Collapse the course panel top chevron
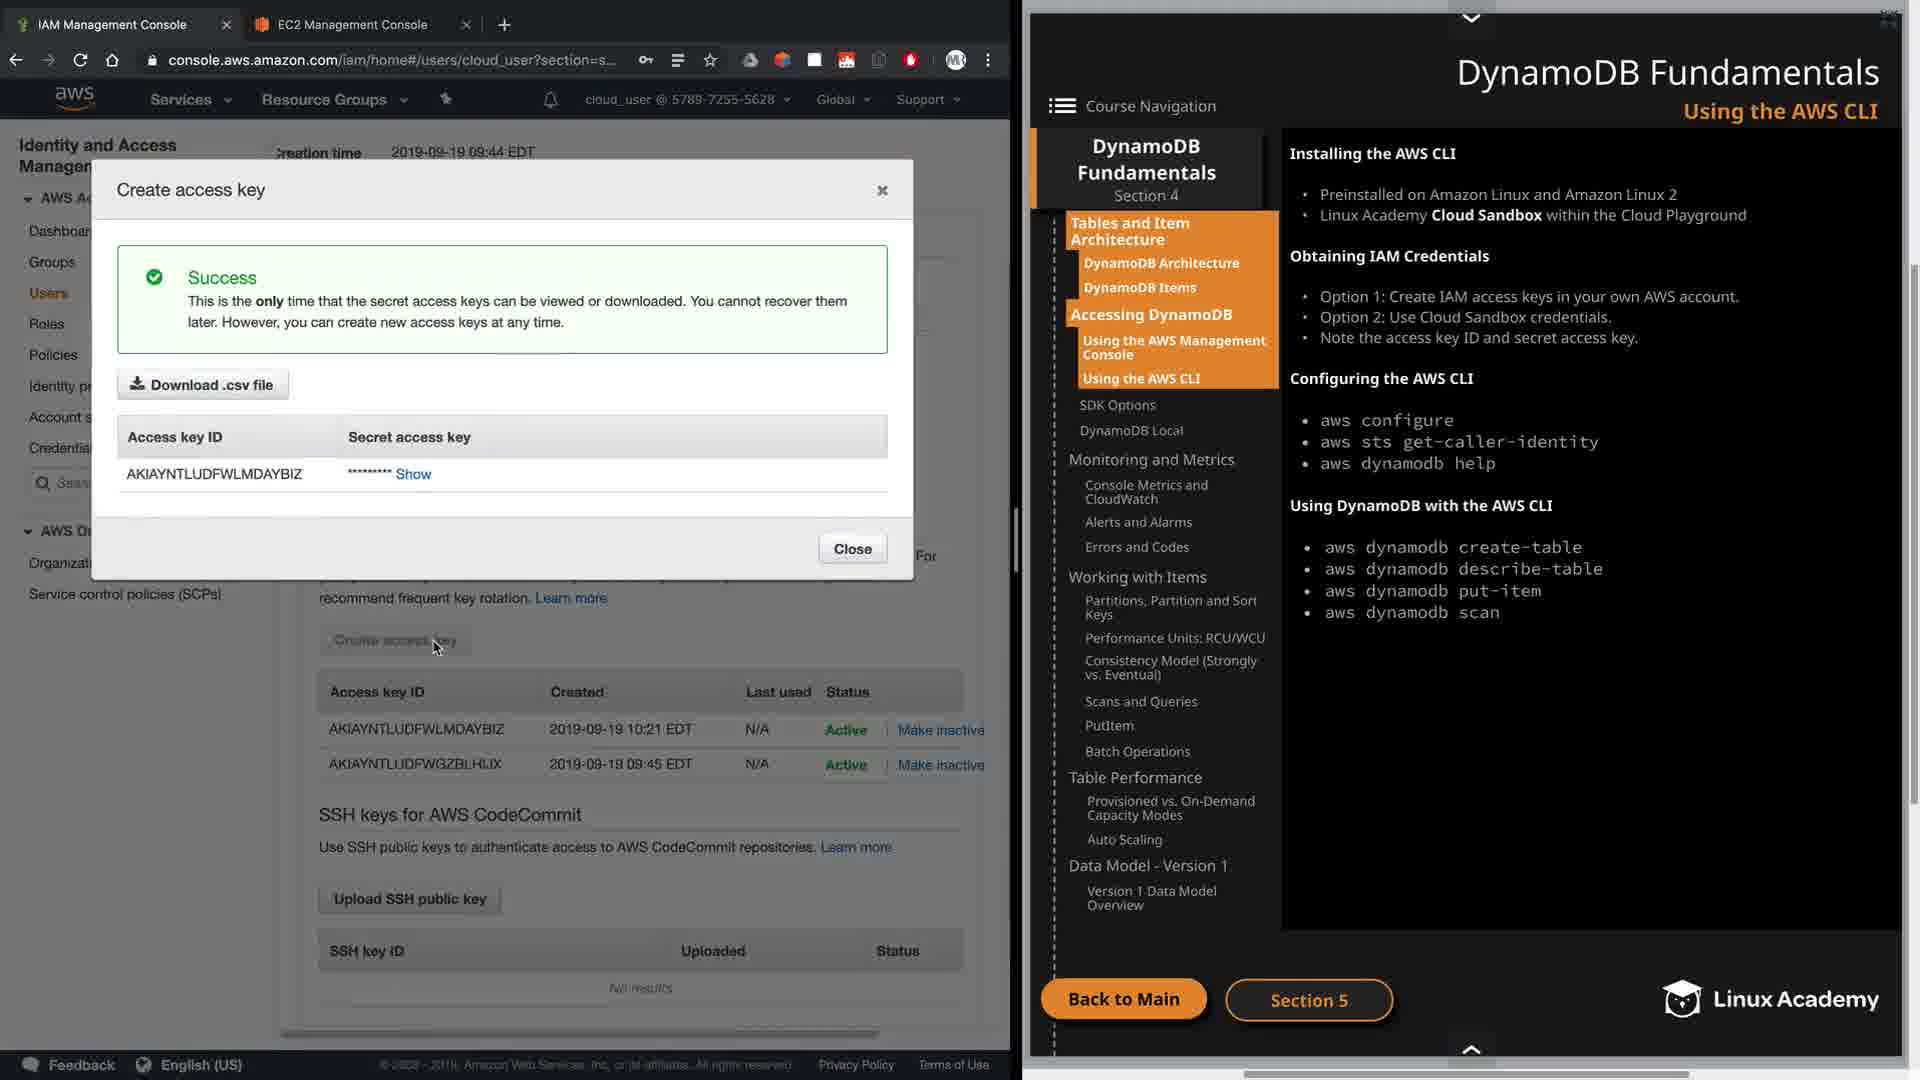The width and height of the screenshot is (1920, 1080). [1471, 17]
